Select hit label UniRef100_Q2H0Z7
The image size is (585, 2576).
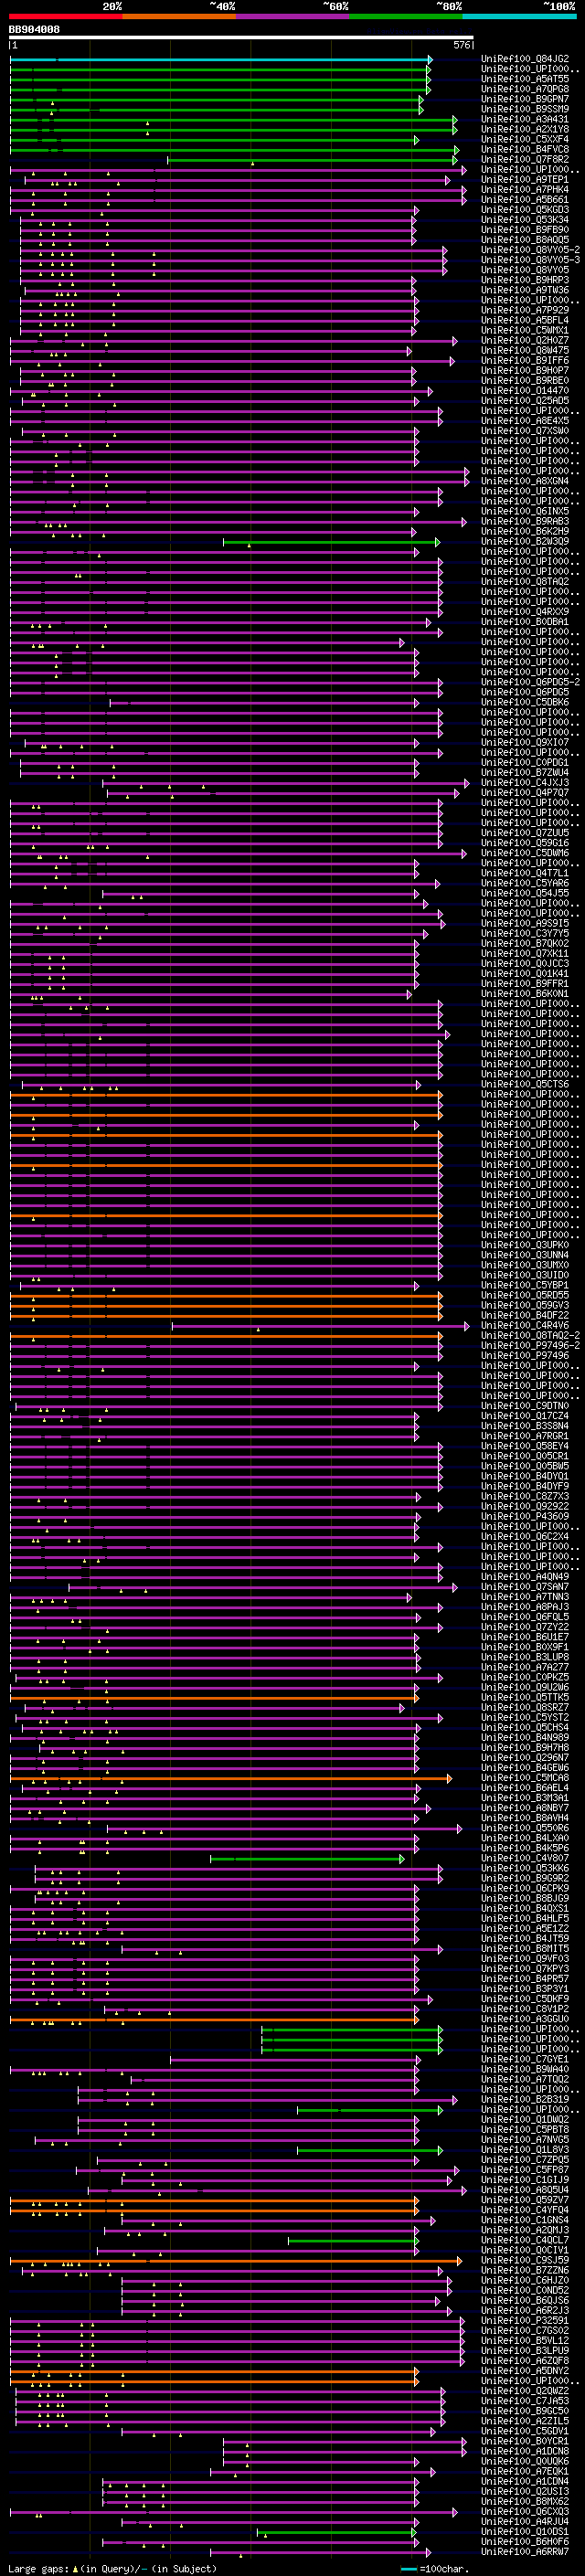[525, 340]
